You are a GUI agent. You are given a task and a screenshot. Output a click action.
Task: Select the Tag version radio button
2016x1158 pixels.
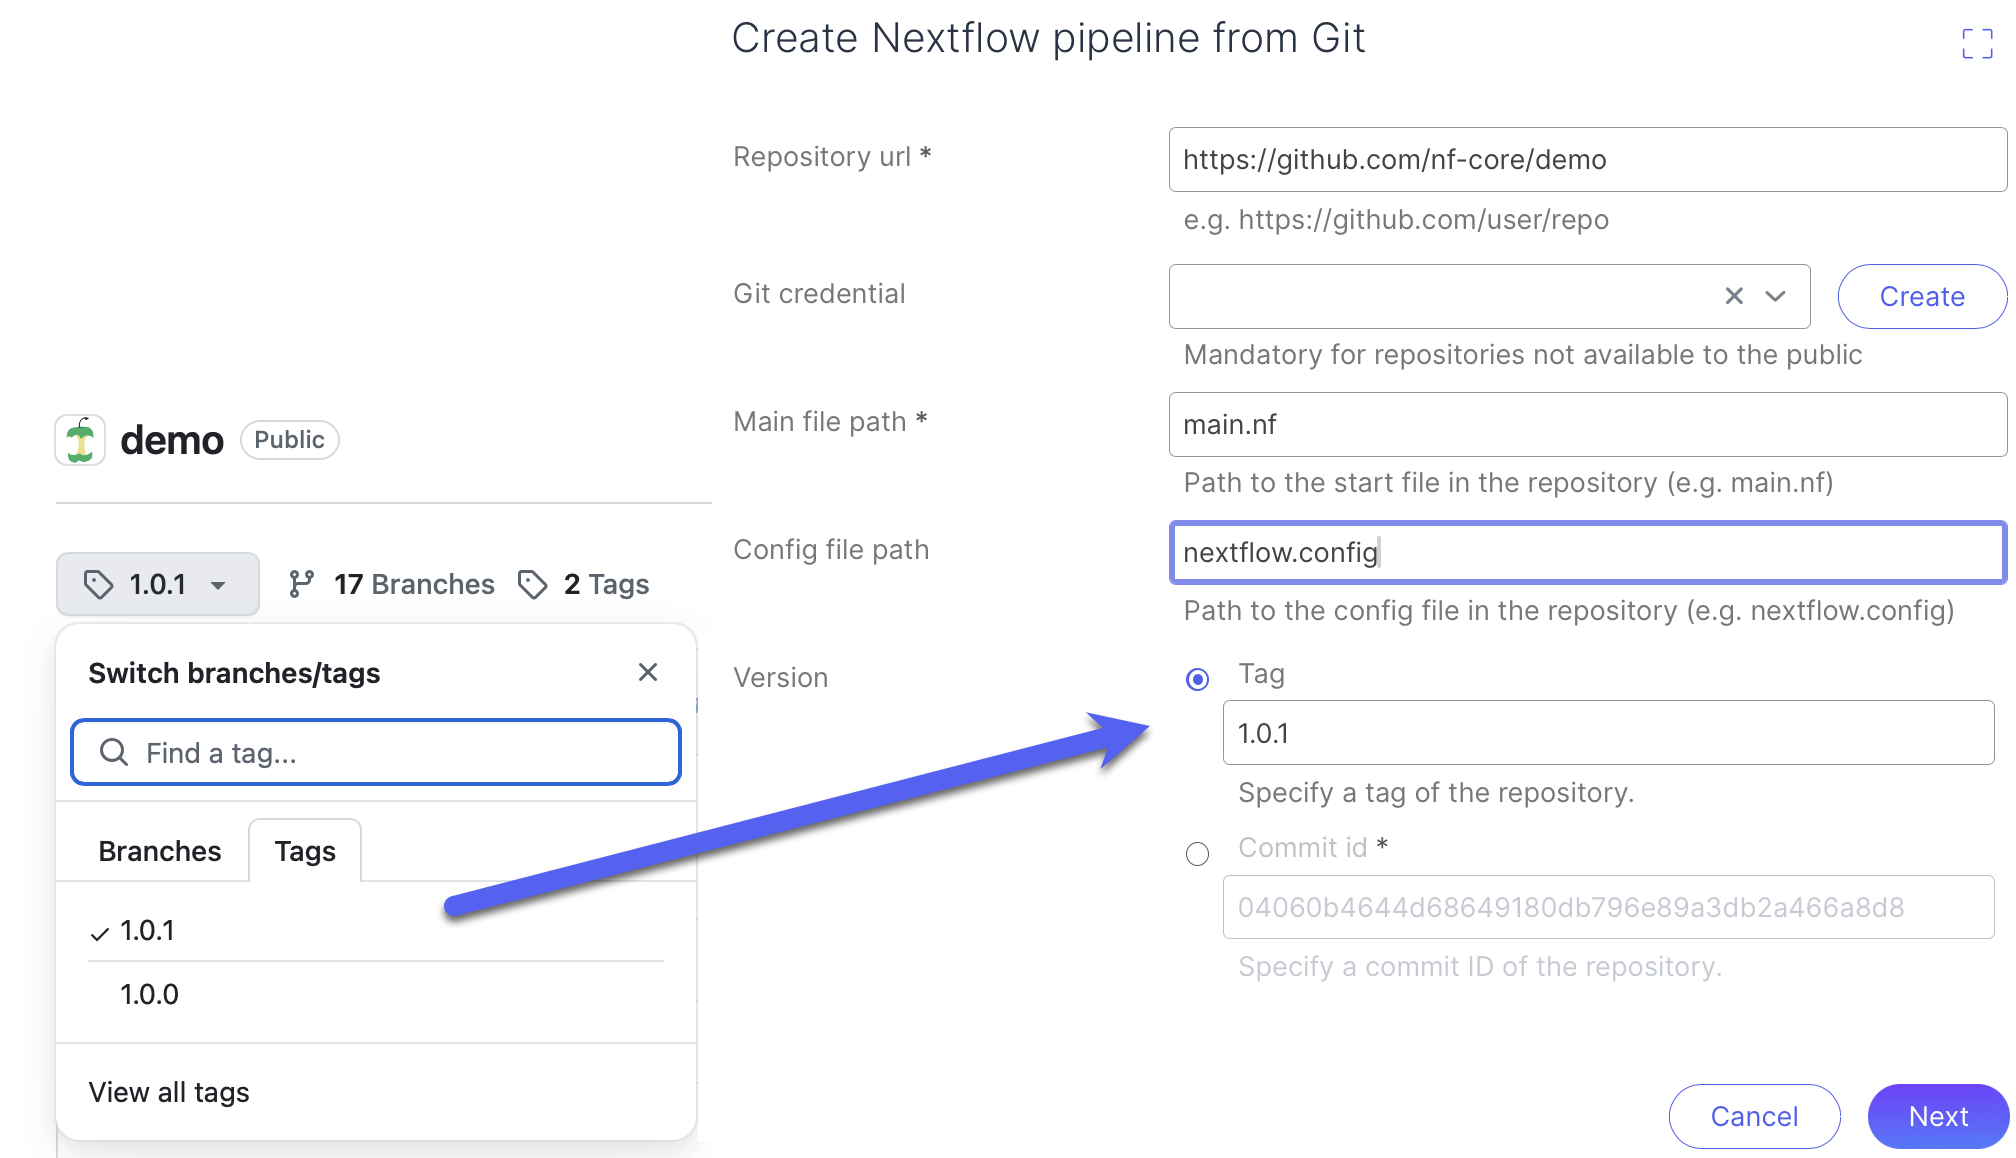[x=1197, y=680]
